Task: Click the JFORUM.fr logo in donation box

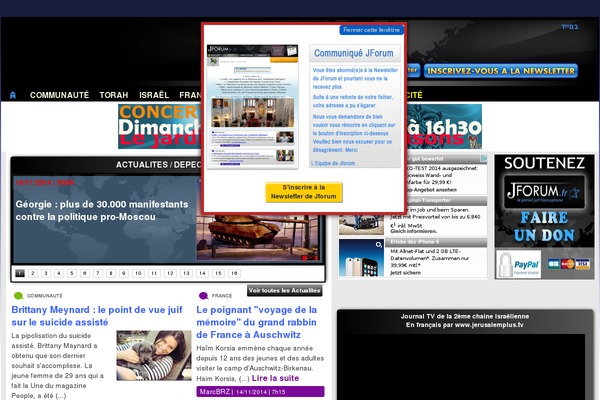Action: 544,192
